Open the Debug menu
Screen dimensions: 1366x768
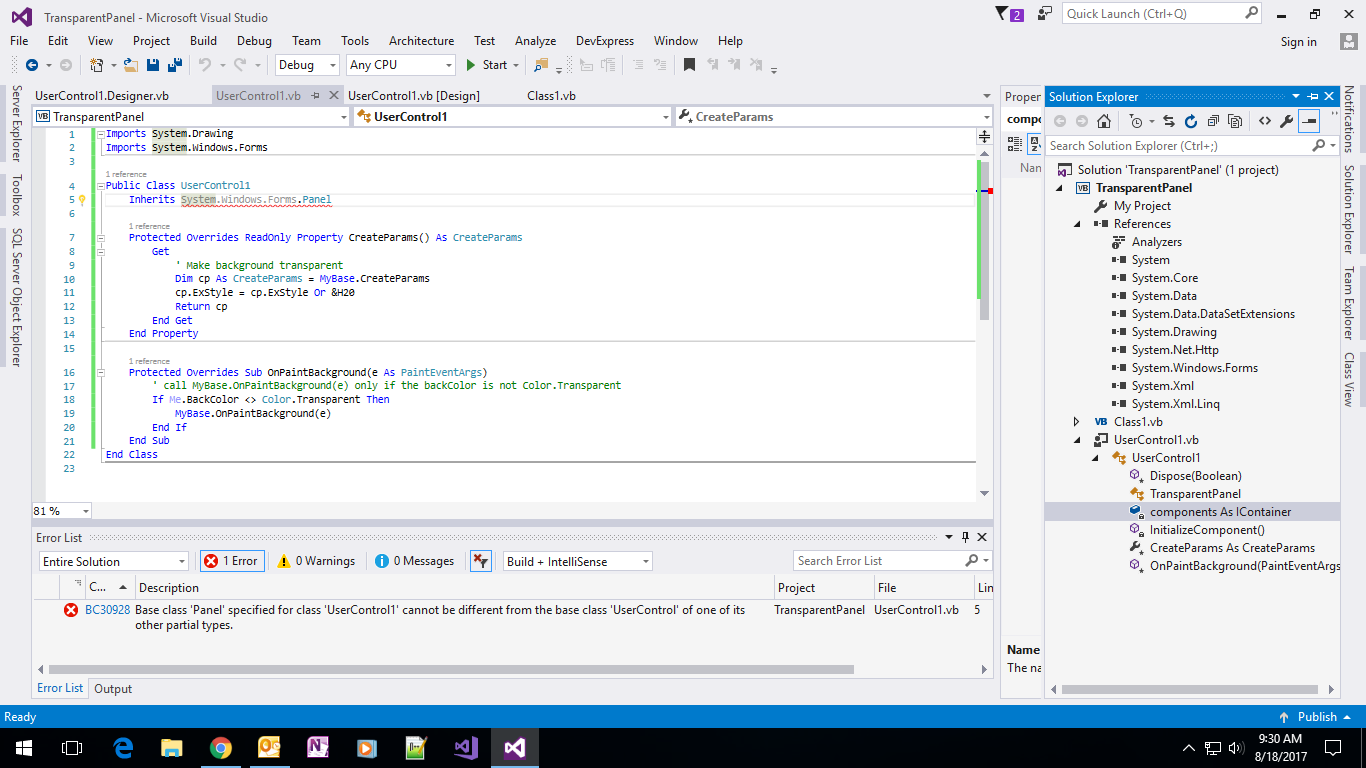click(254, 41)
